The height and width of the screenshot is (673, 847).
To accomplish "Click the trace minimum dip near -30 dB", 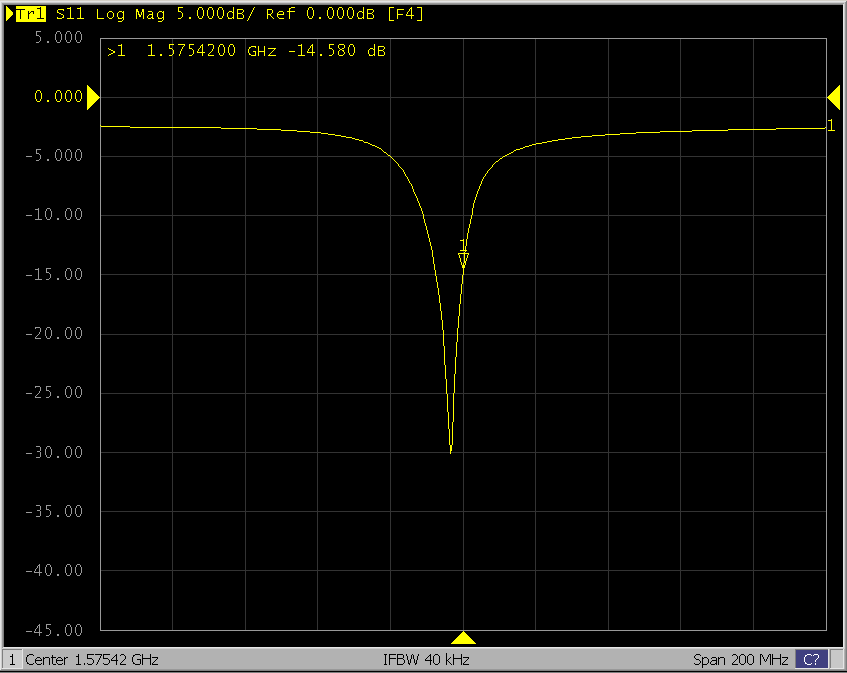I will 451,450.
